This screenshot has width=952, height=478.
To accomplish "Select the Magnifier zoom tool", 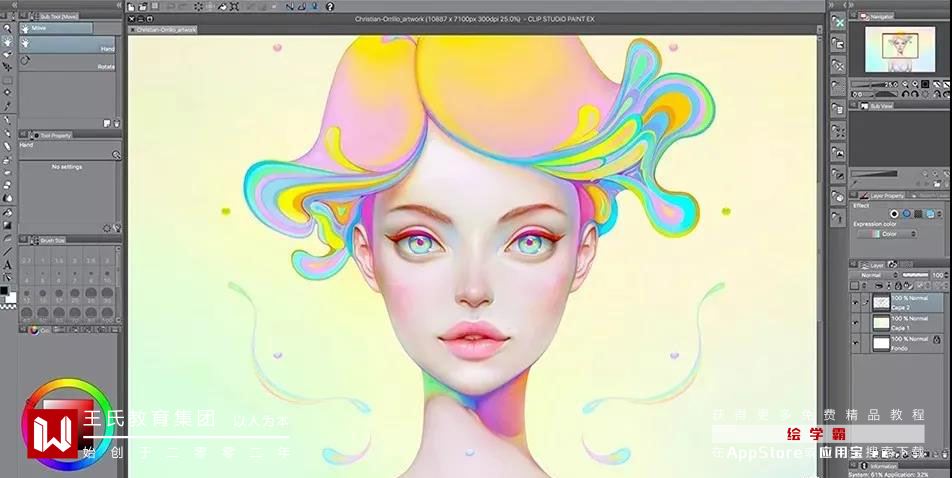I will (7, 29).
